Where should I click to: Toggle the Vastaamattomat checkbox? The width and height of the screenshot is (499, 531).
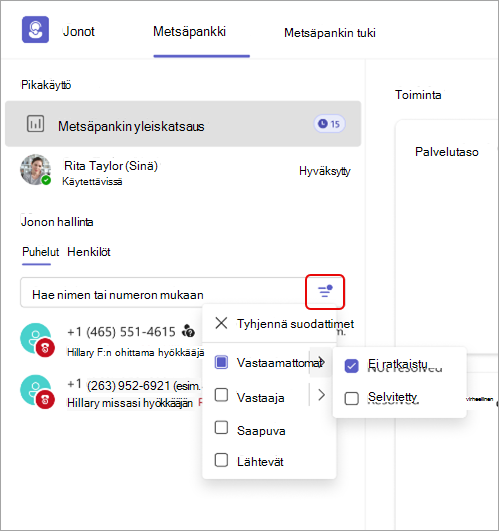click(221, 362)
